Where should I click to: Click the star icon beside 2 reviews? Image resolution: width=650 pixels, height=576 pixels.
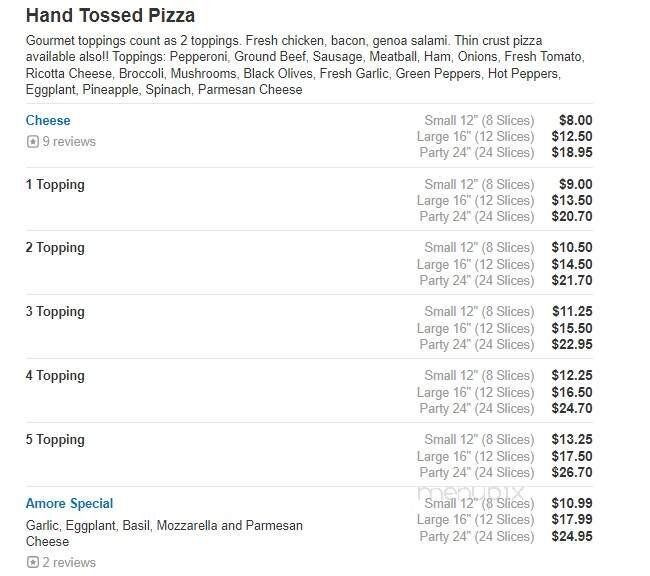point(32,563)
